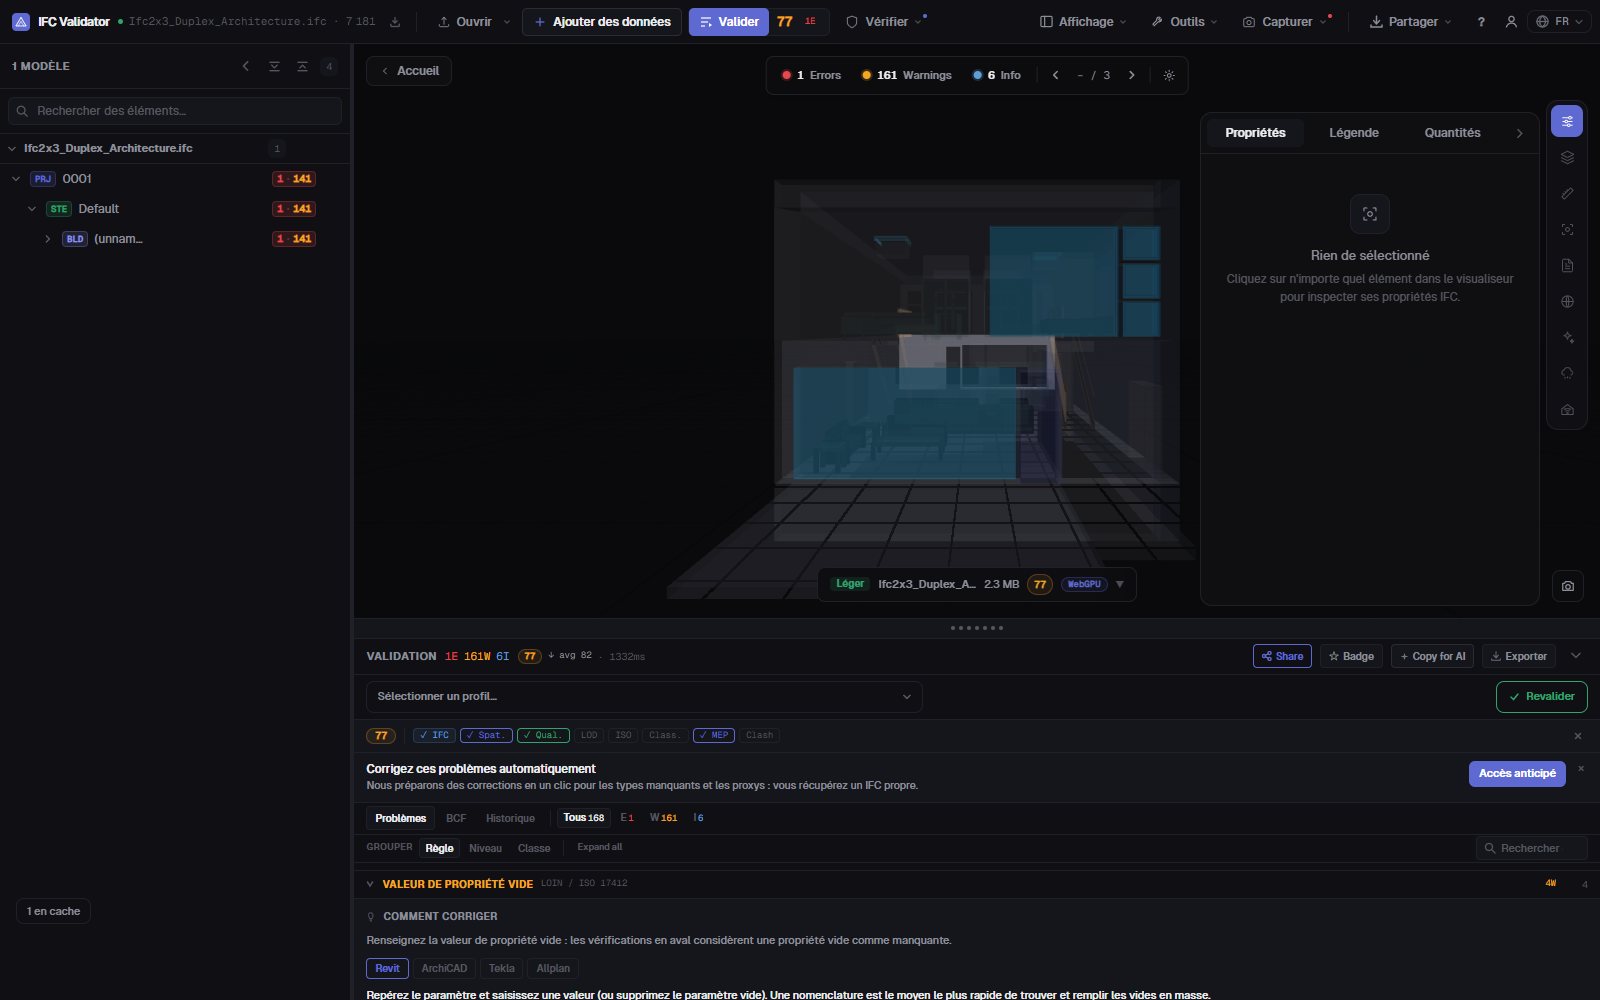
Task: Toggle the Spat. check chip
Action: point(486,735)
